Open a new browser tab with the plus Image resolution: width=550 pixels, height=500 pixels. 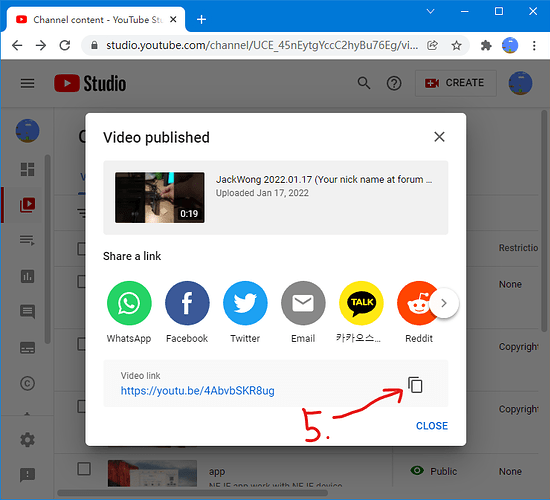click(201, 19)
